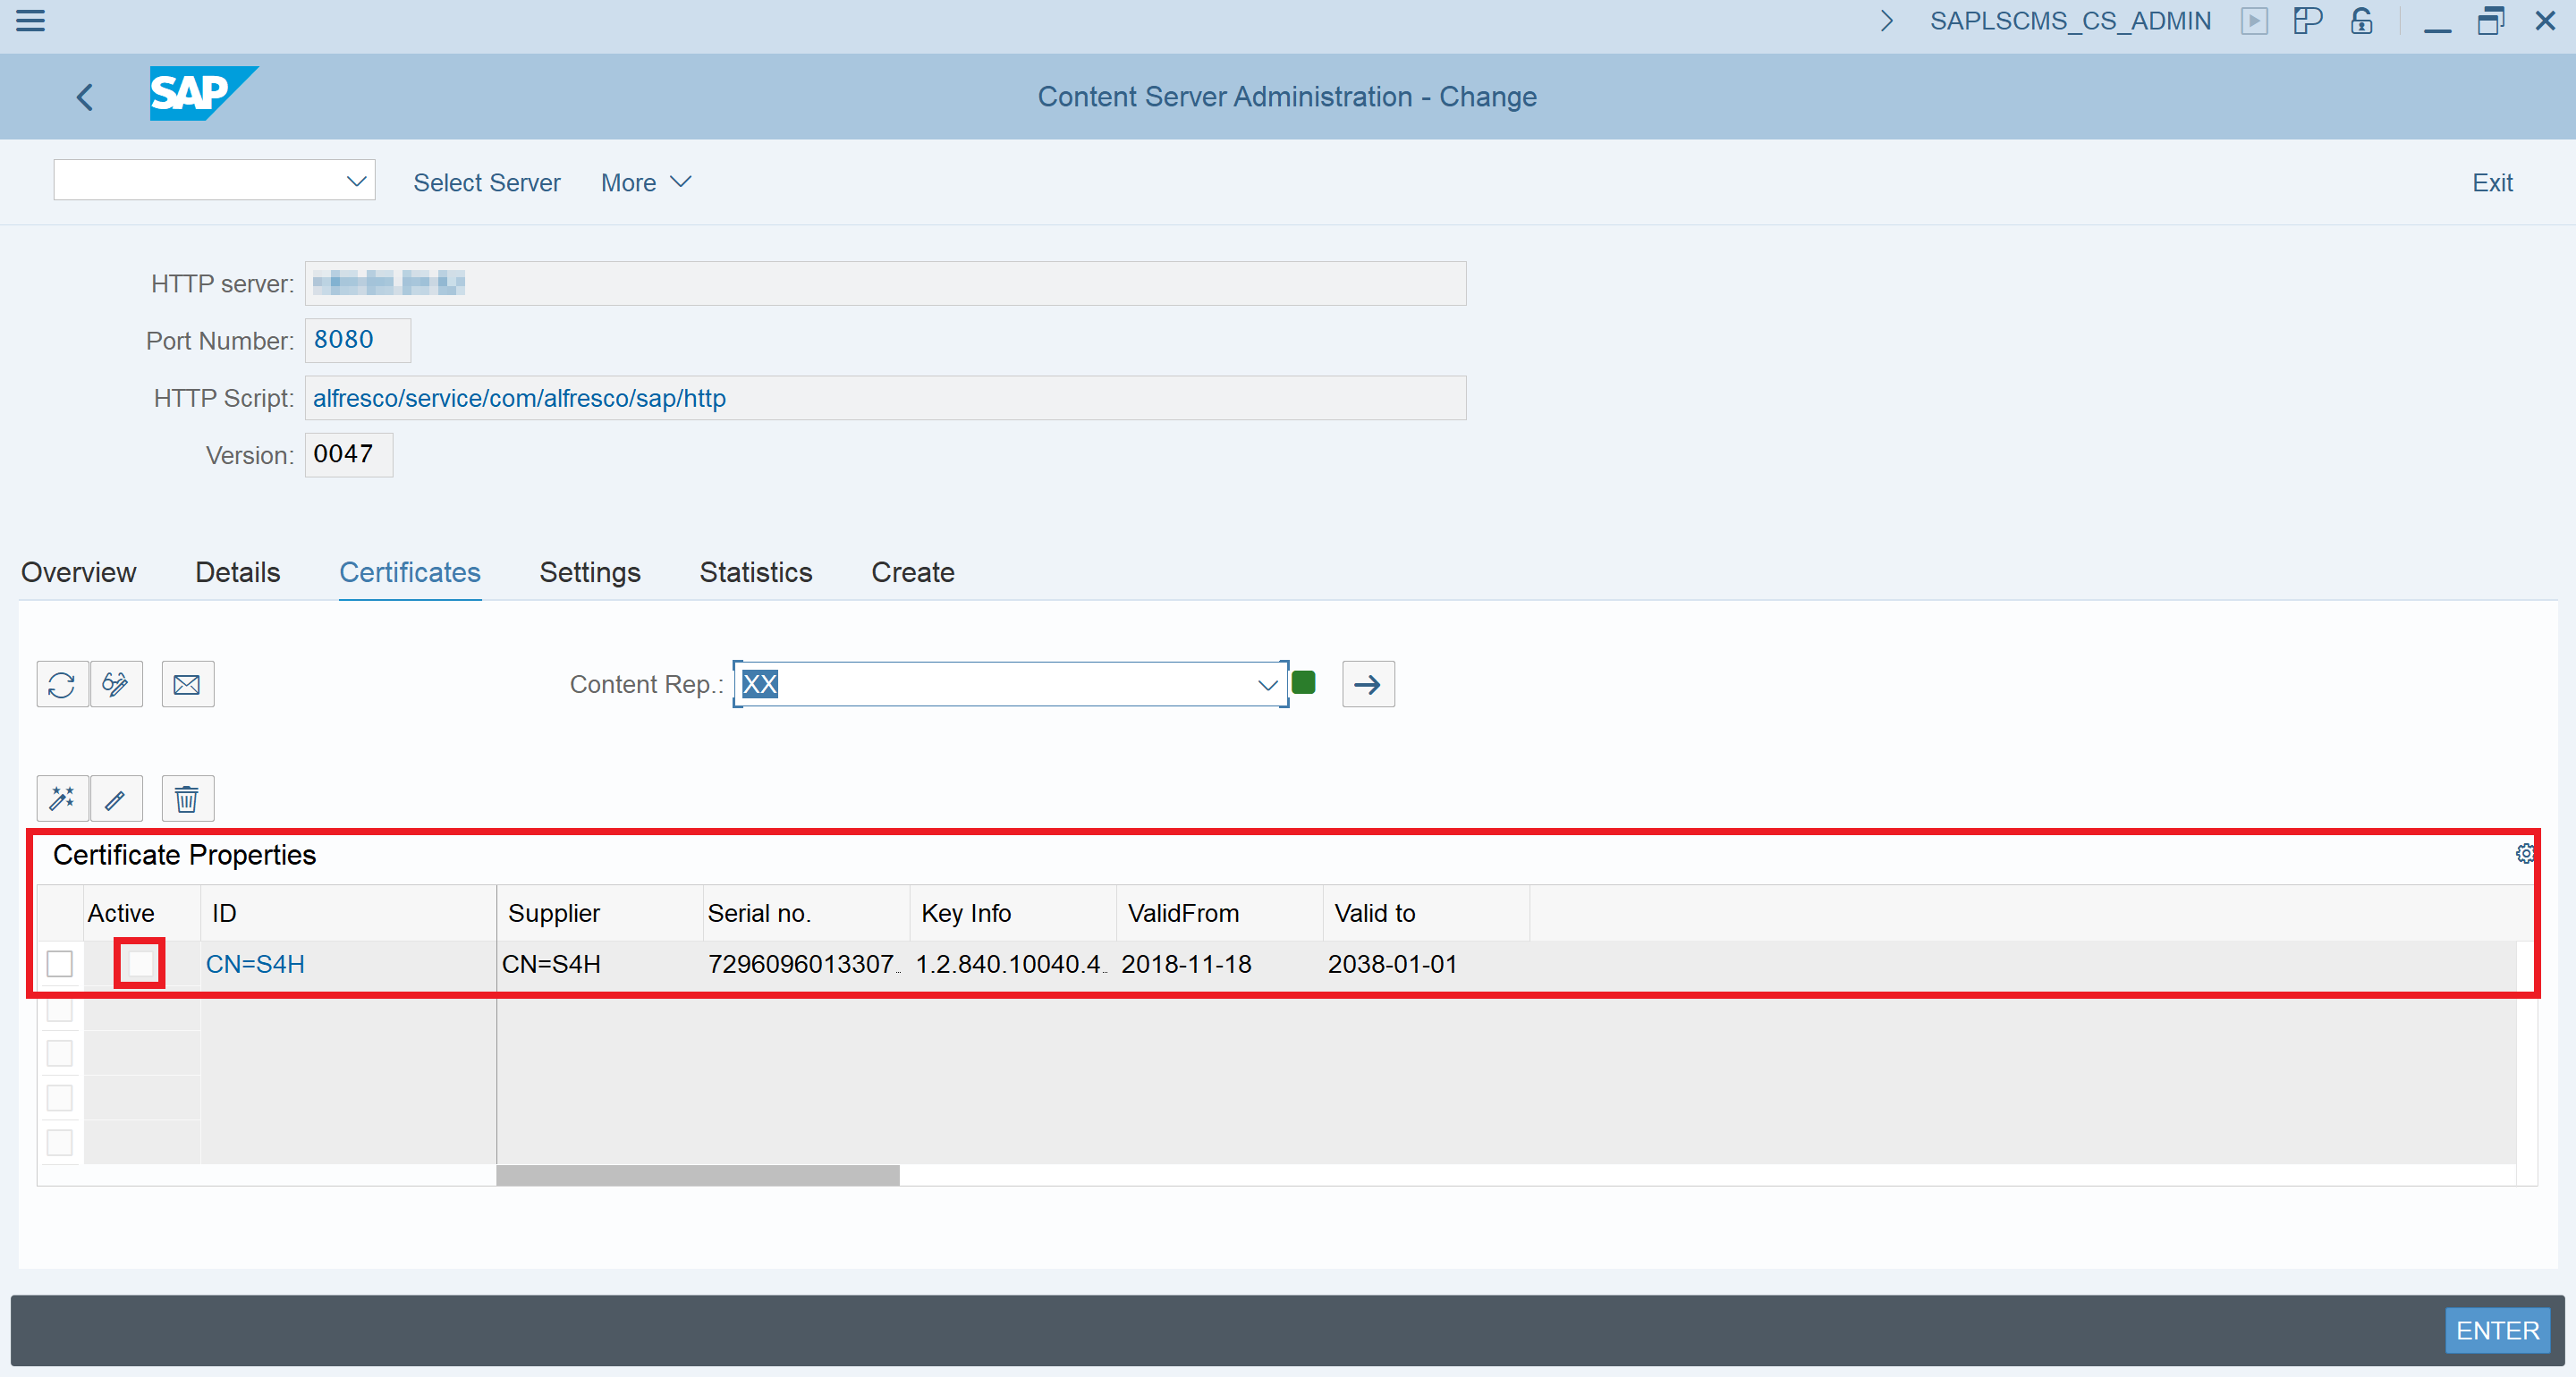Delete certificate using the trash icon
Screen dimensions: 2576x1377
(x=186, y=798)
